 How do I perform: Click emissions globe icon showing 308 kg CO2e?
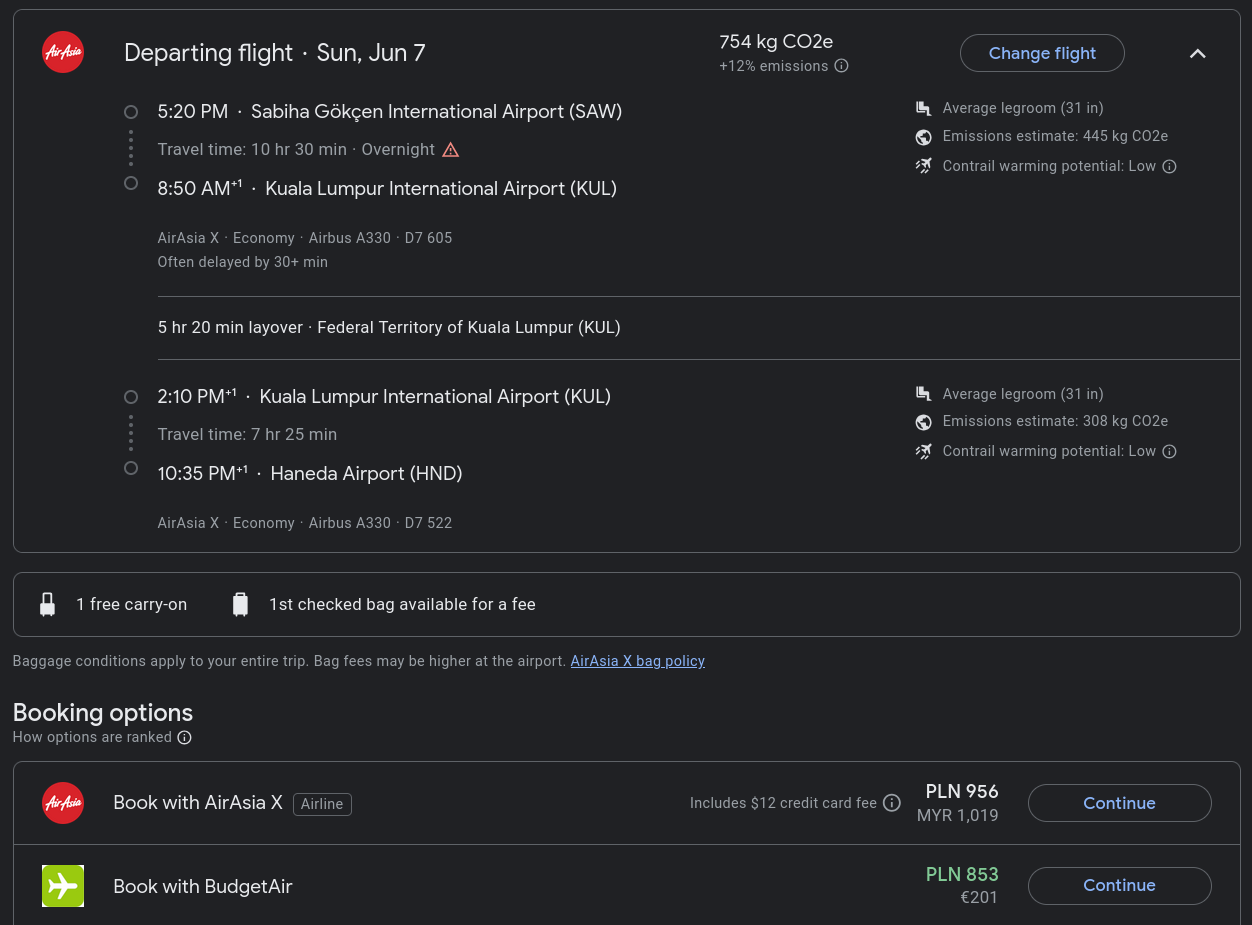pos(923,422)
